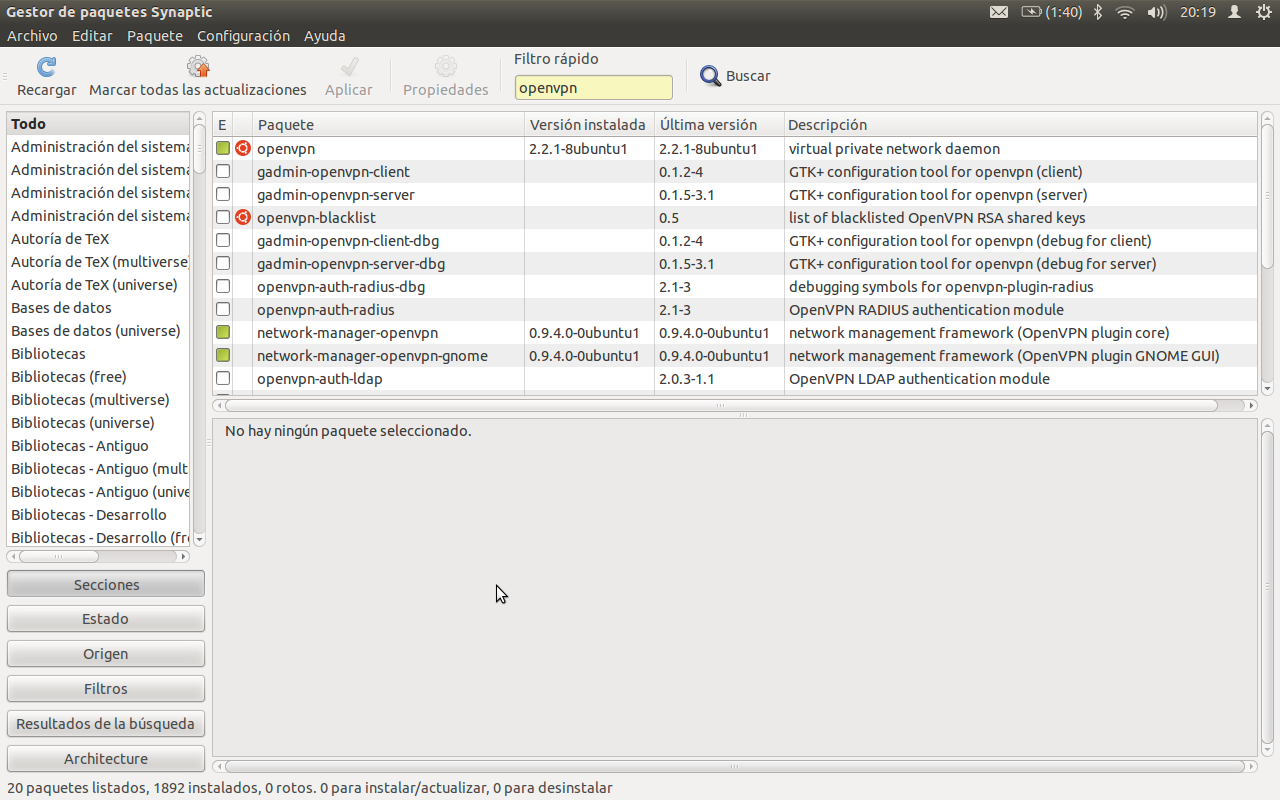Open the system power gear menu

tap(1263, 12)
